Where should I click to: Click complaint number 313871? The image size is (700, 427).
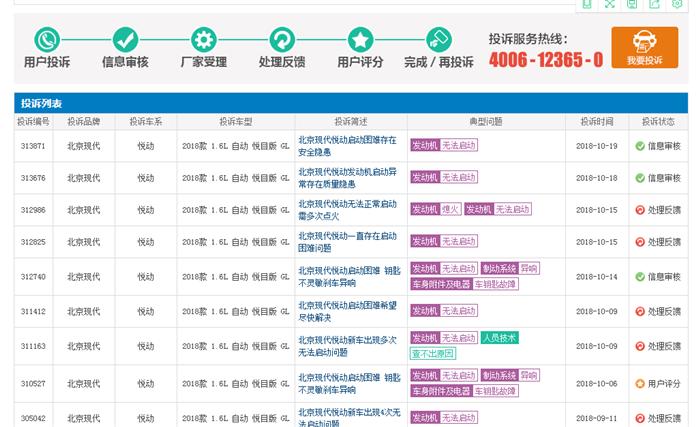[33, 146]
